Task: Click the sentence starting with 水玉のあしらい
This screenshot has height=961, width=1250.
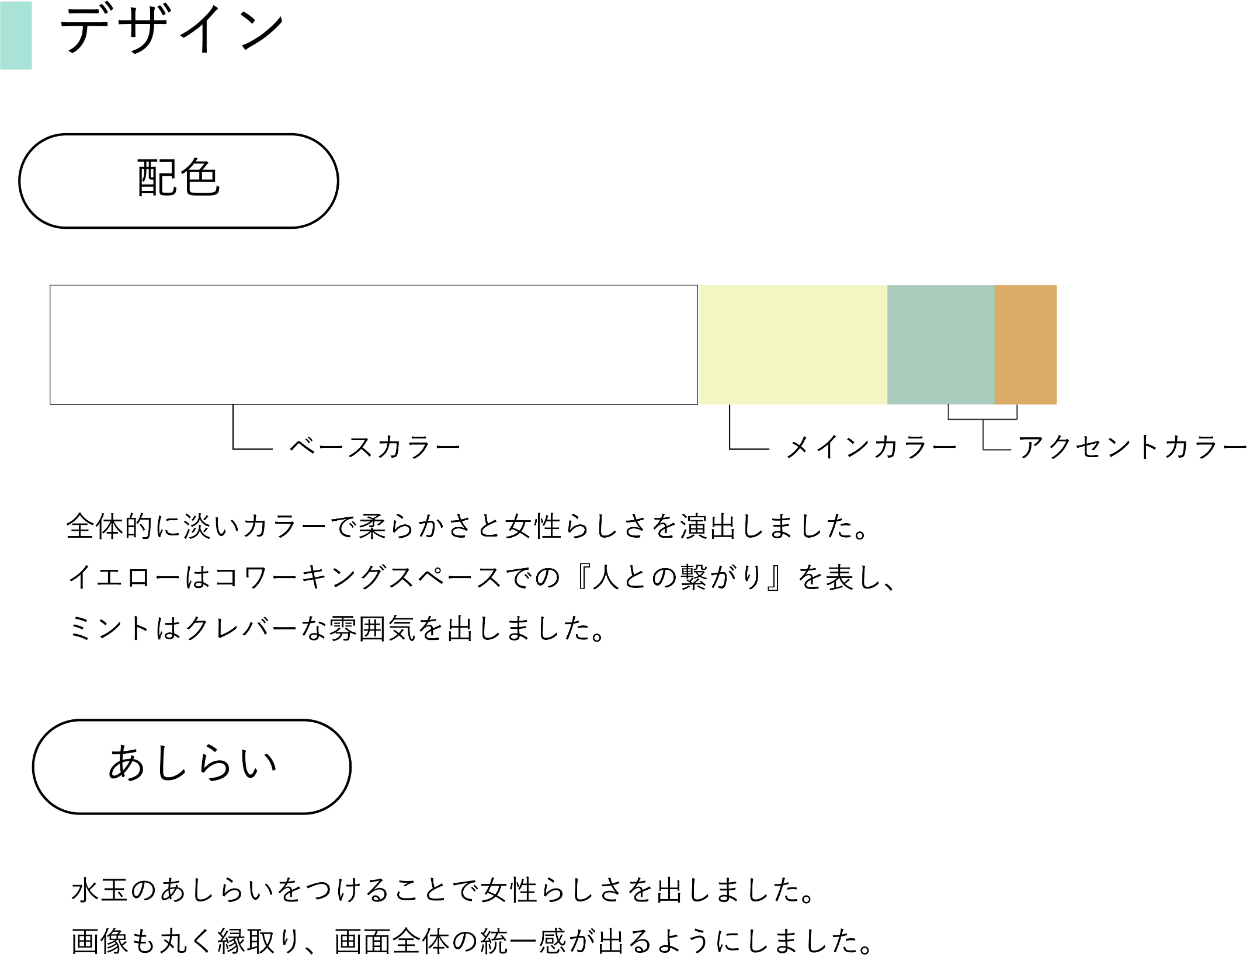Action: point(444,889)
